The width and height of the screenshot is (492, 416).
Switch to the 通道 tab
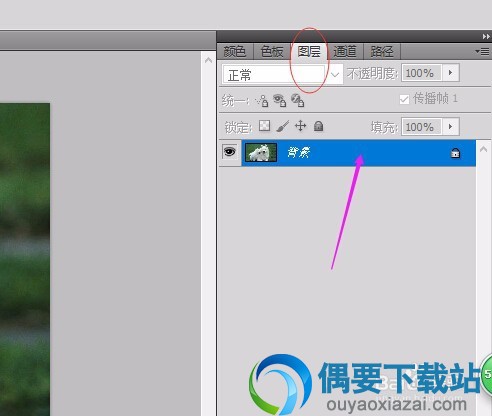[x=345, y=52]
